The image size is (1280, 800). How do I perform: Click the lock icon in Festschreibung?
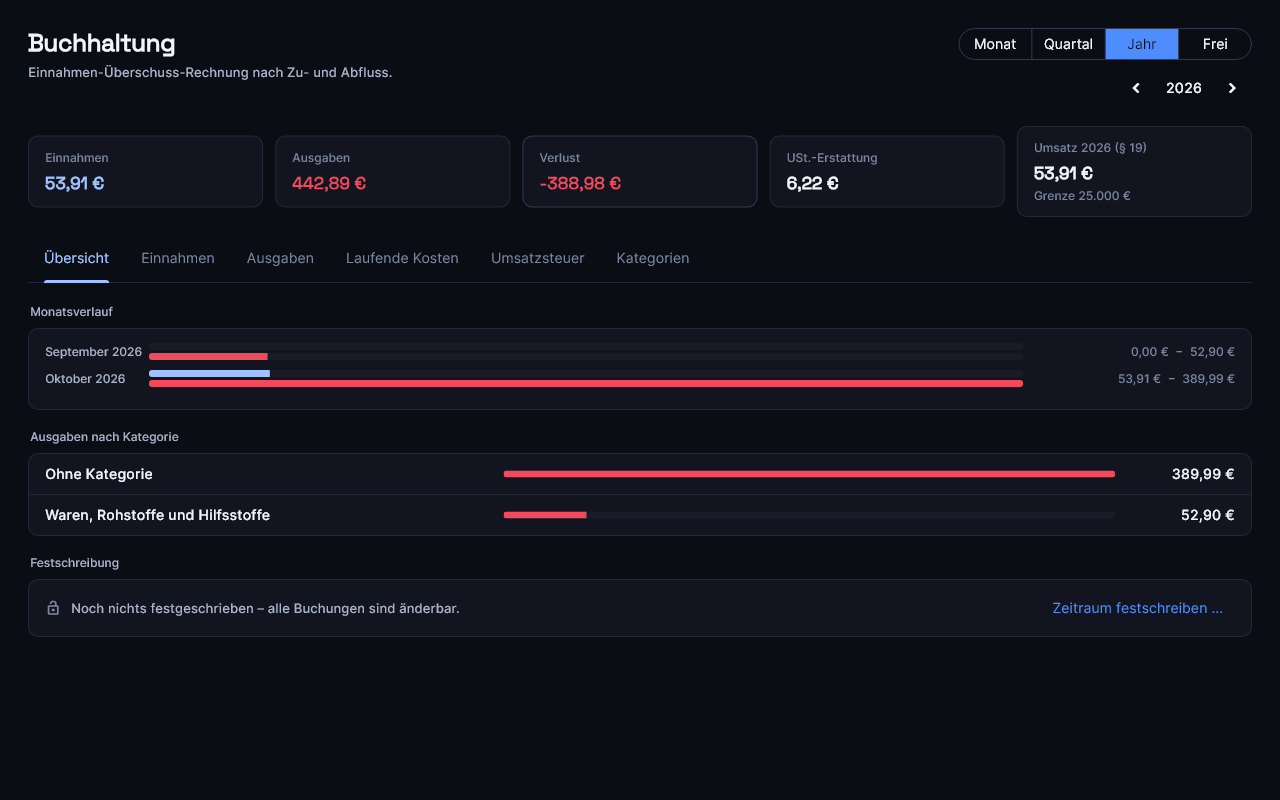pyautogui.click(x=53, y=608)
